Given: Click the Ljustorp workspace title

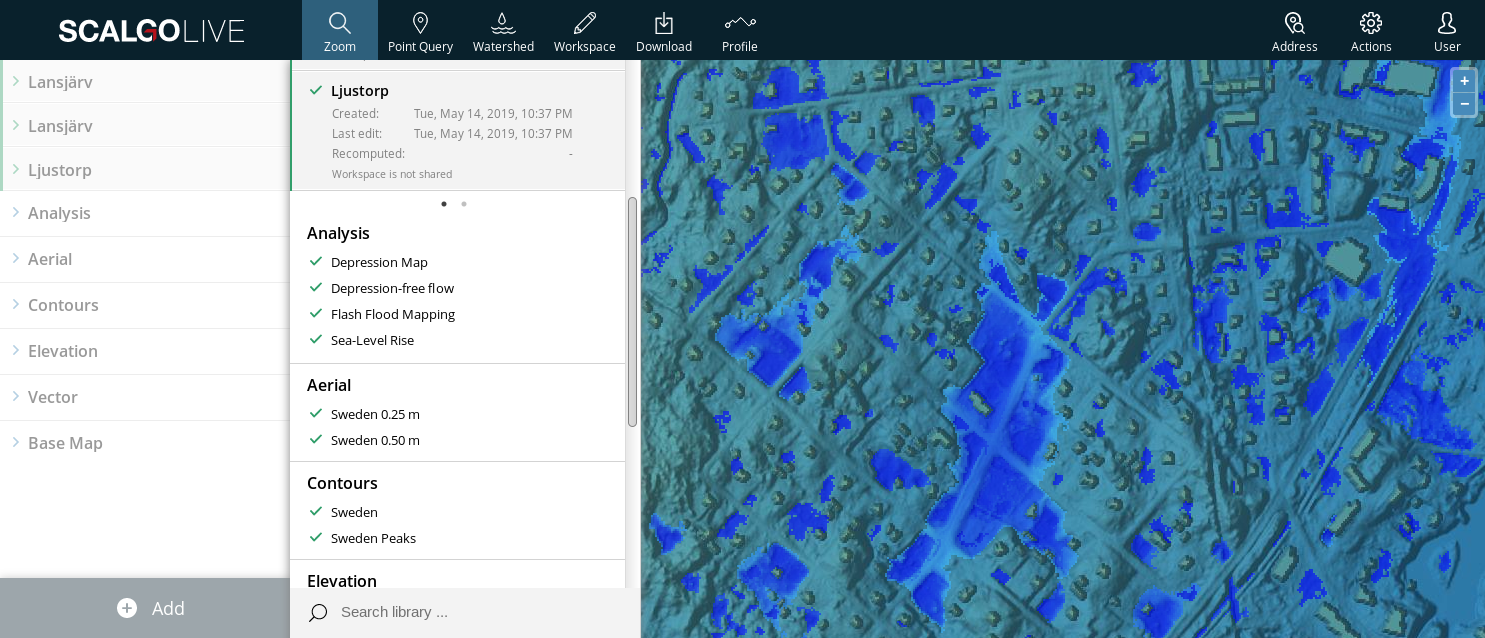Looking at the screenshot, I should pyautogui.click(x=360, y=90).
